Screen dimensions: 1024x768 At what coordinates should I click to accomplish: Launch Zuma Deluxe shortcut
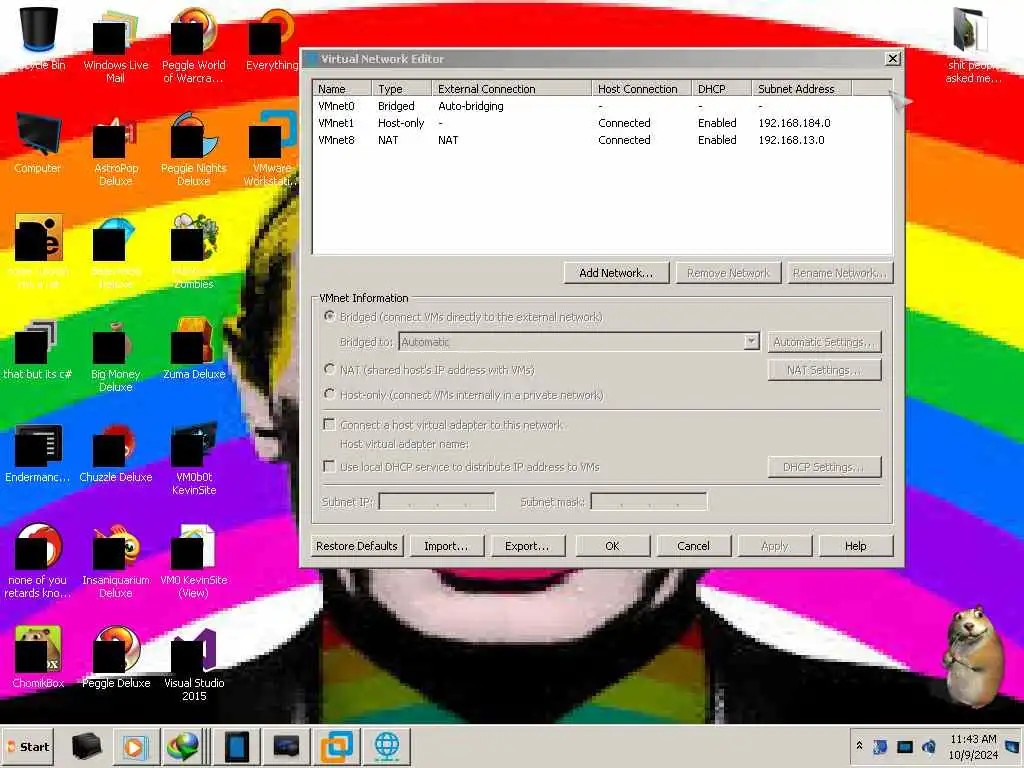[x=193, y=349]
